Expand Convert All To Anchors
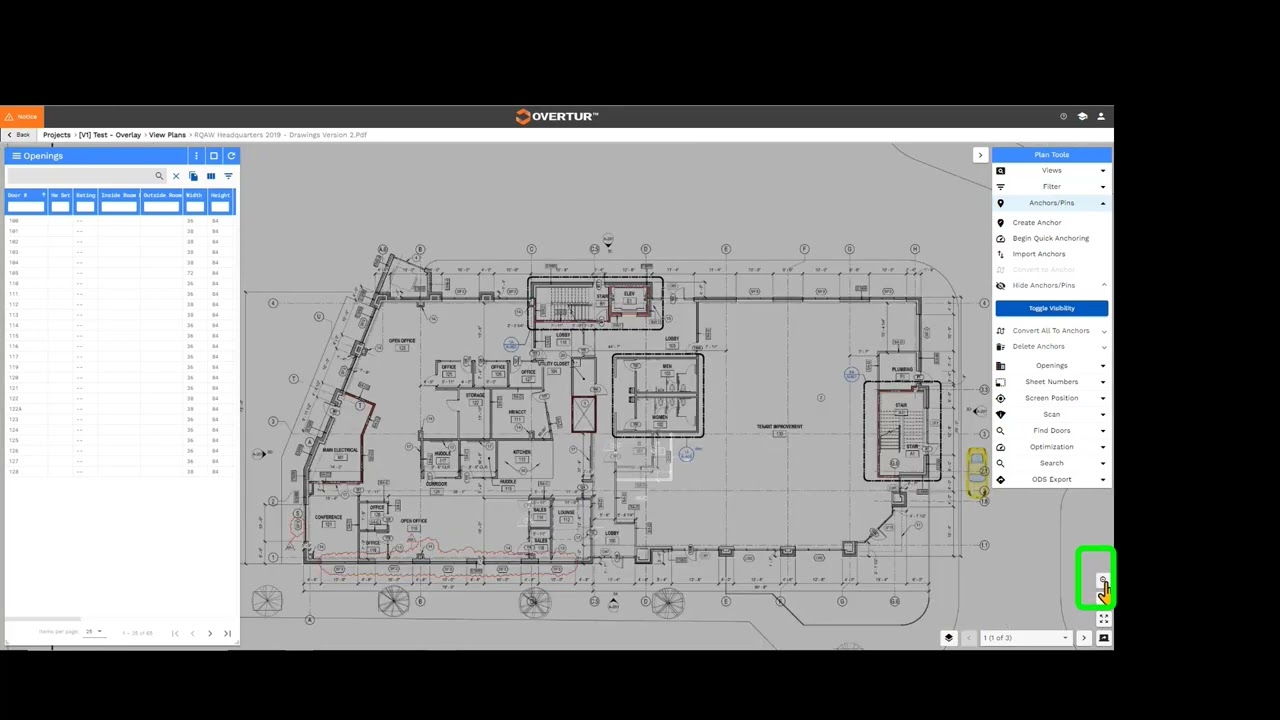The image size is (1280, 720). point(1051,331)
